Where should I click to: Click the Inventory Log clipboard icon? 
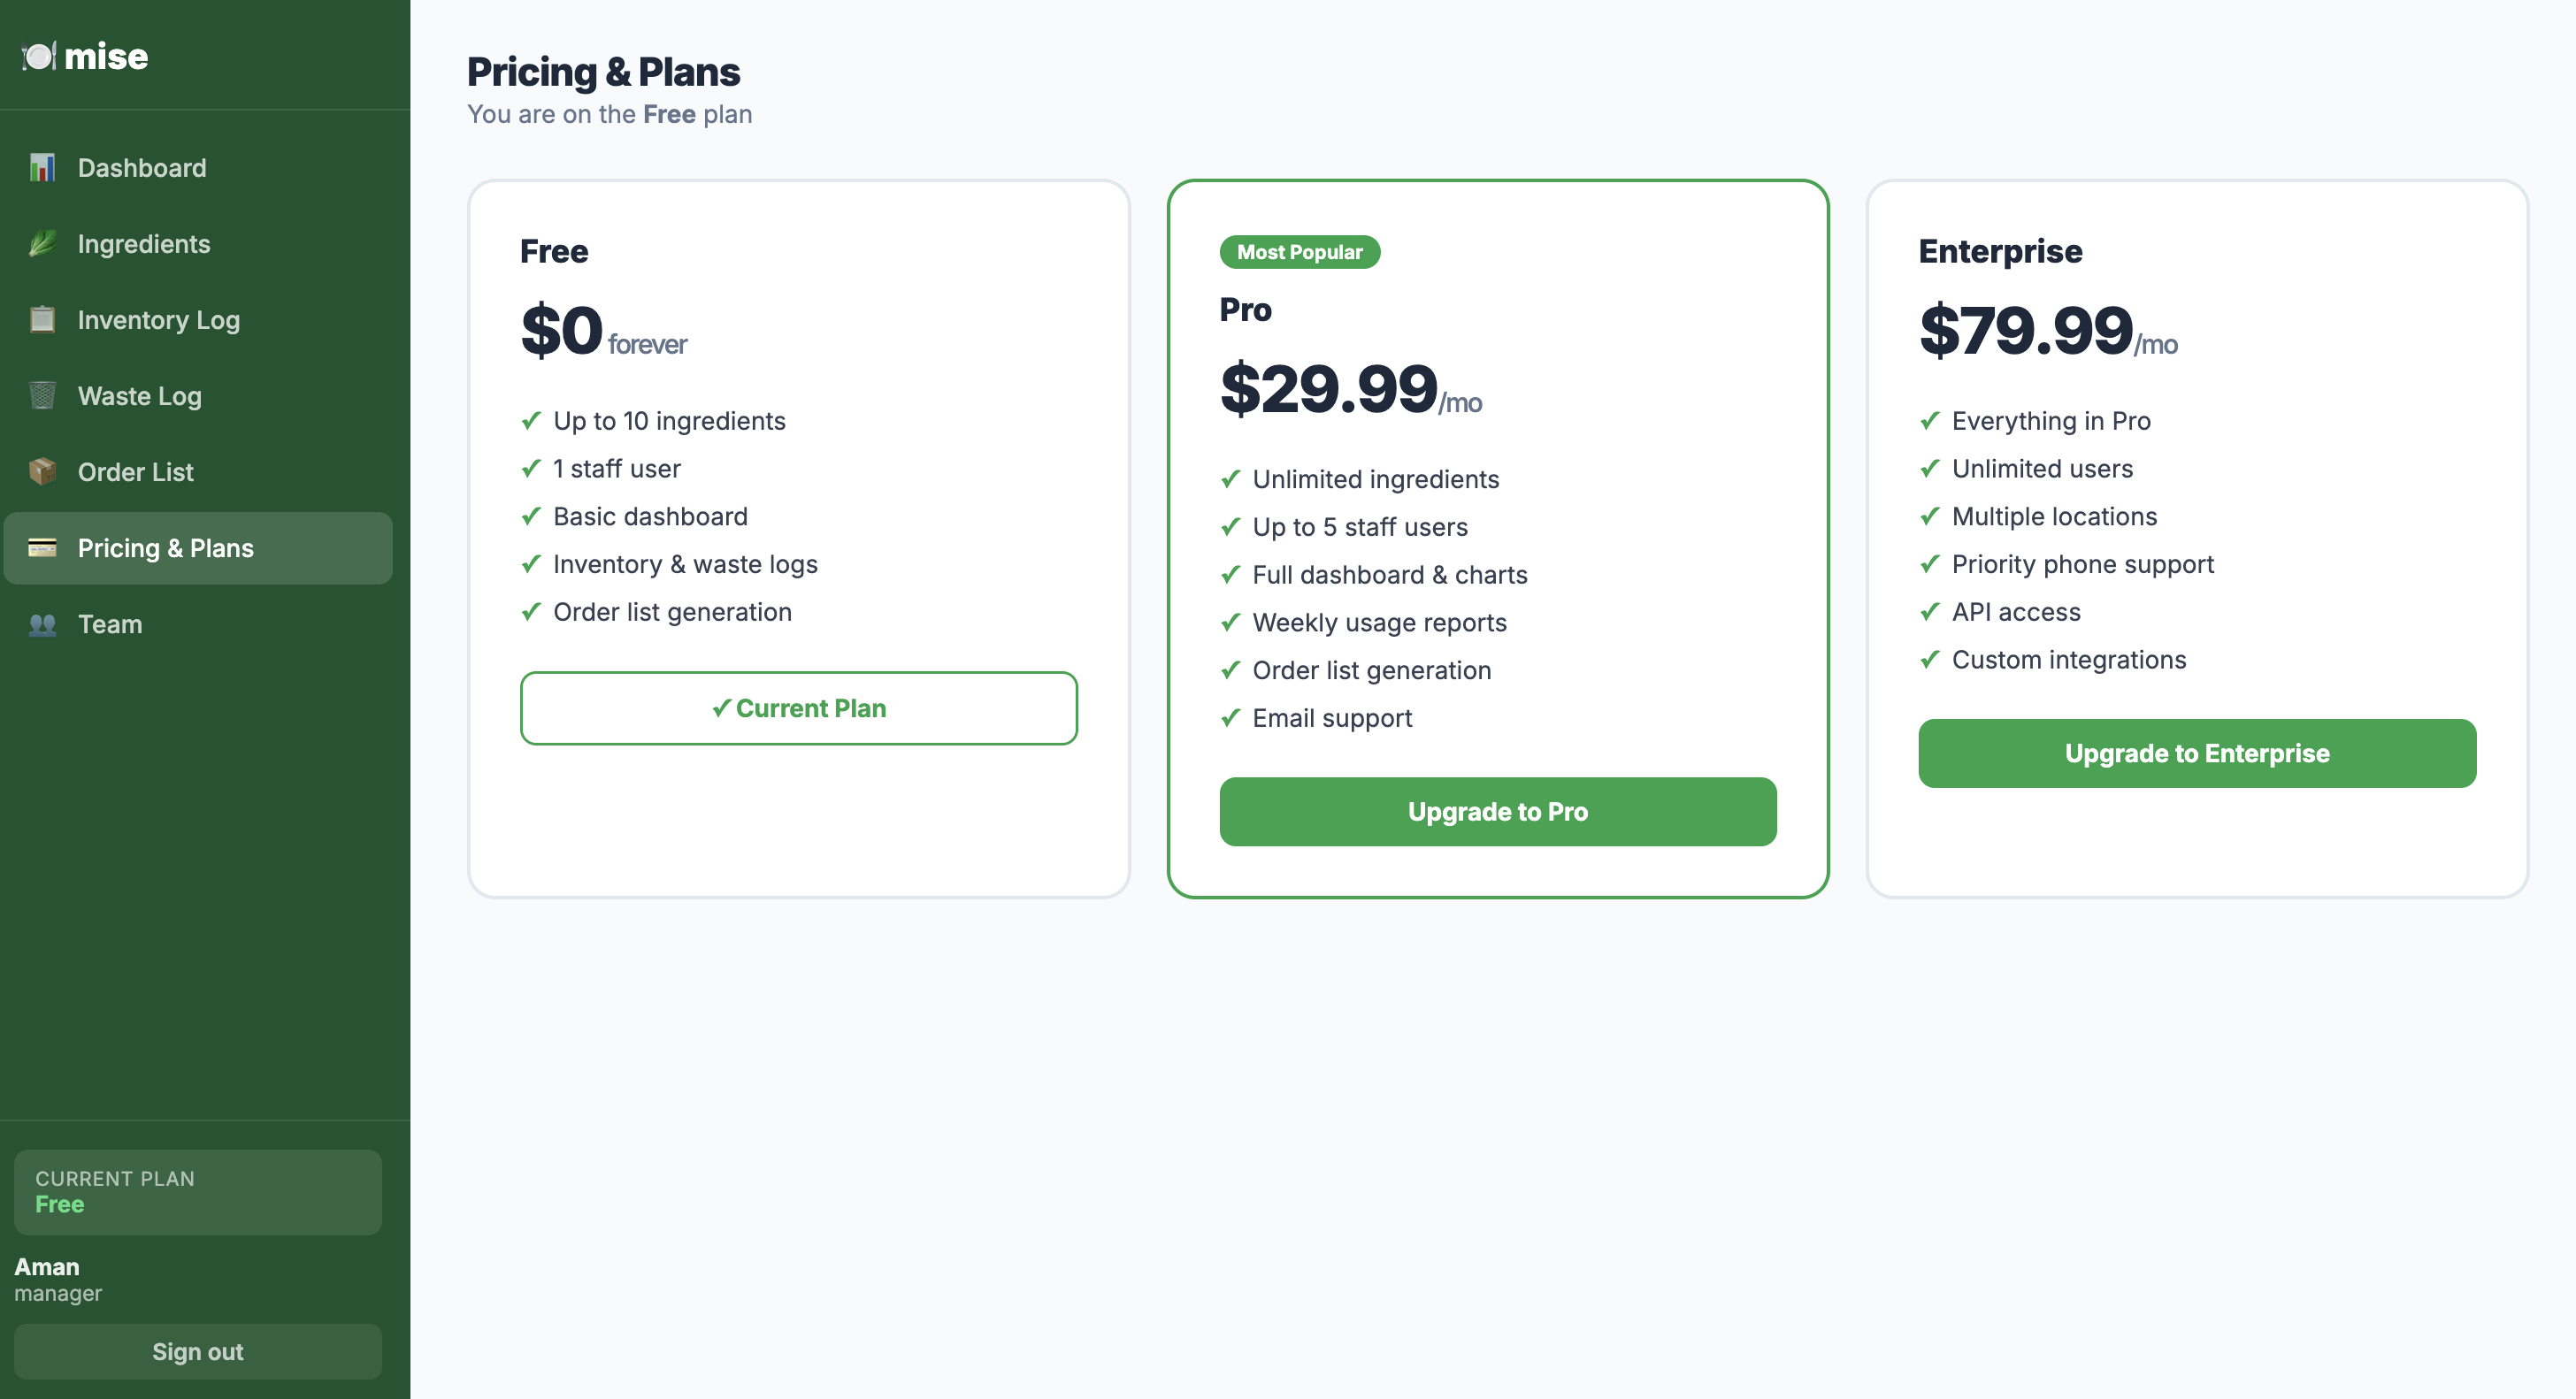42,320
